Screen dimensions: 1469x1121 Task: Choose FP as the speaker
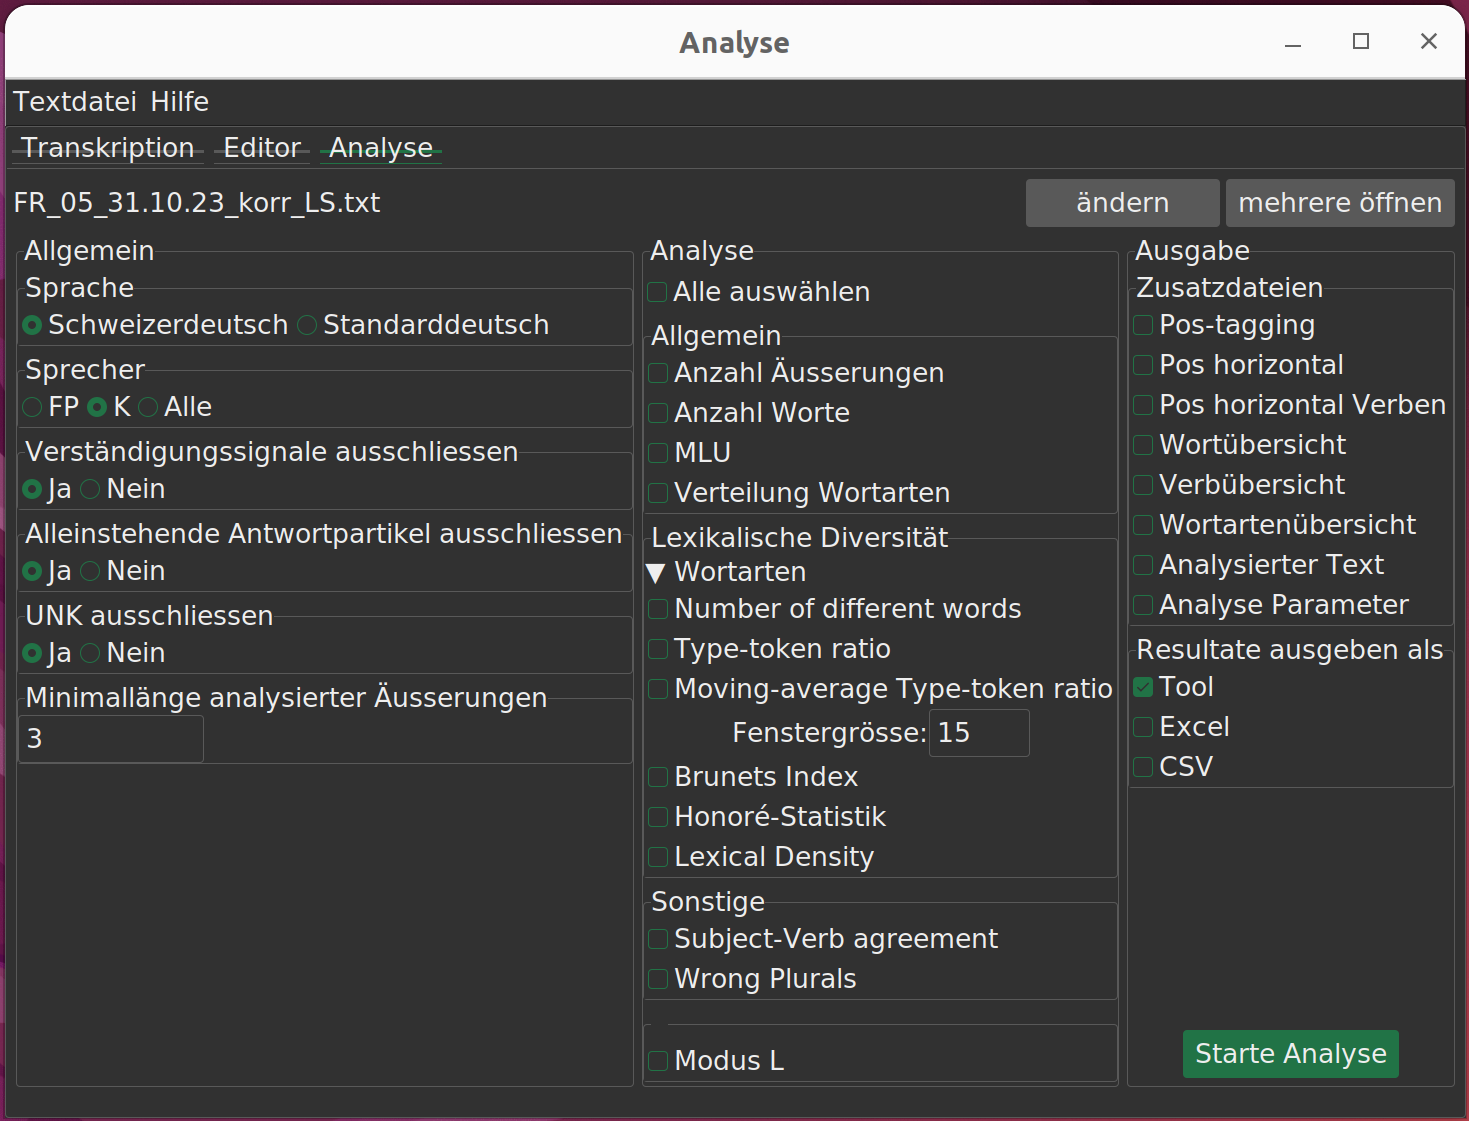(x=33, y=407)
